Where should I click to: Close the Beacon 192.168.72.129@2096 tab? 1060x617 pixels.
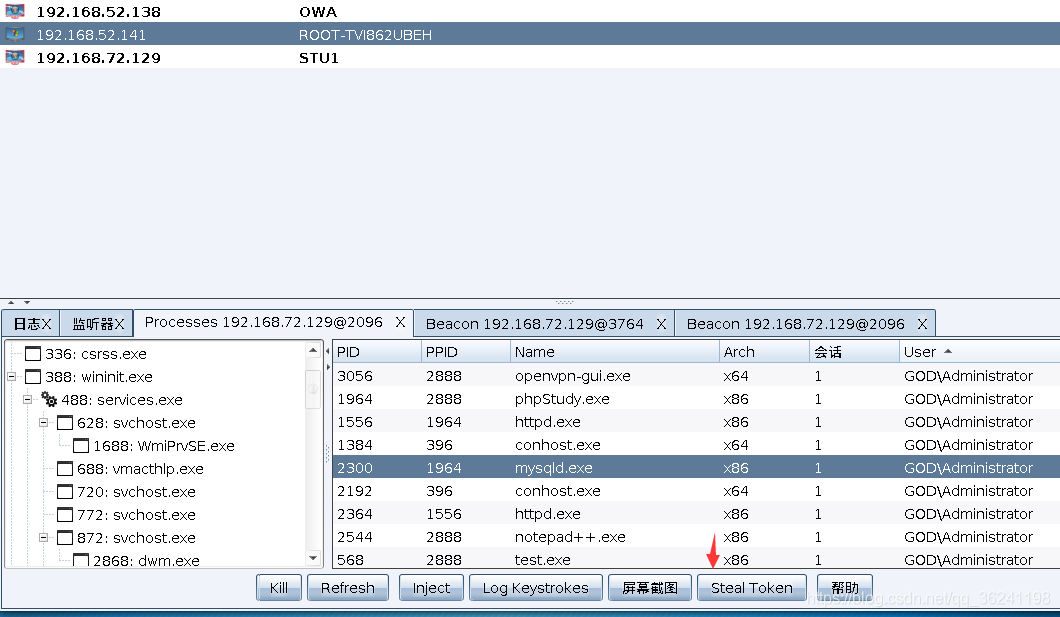(x=922, y=324)
